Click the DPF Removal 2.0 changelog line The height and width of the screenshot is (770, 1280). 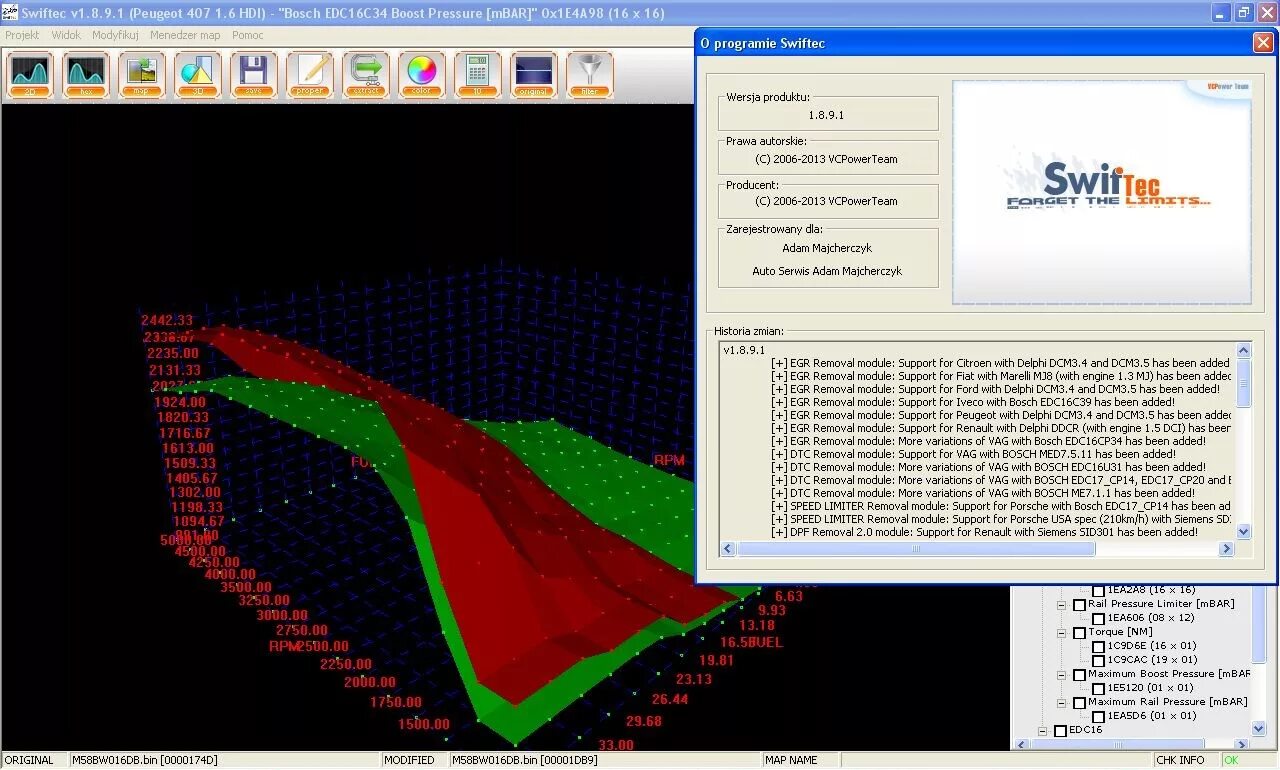(x=985, y=532)
